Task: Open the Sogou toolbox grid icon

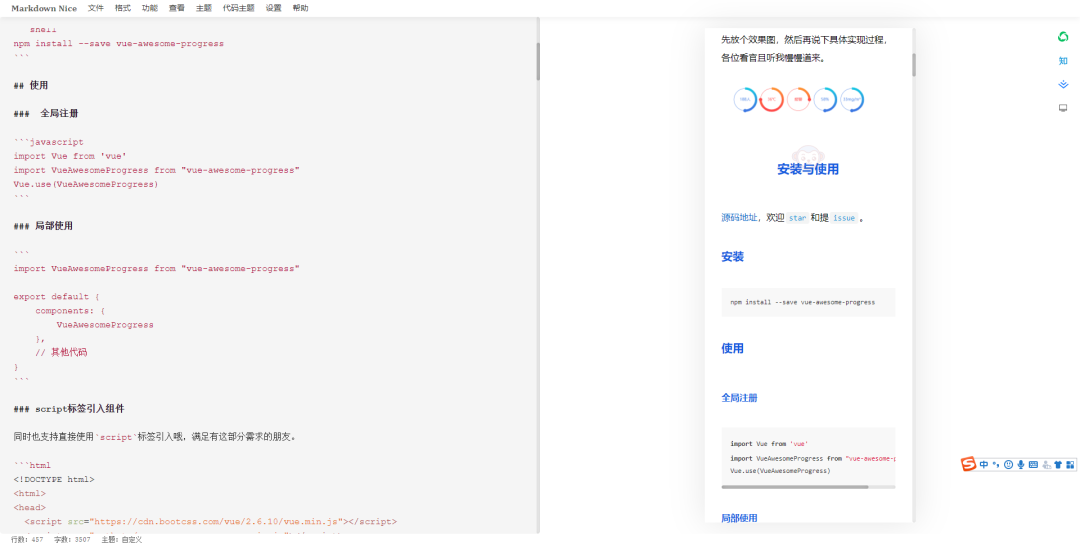Action: (x=1070, y=464)
